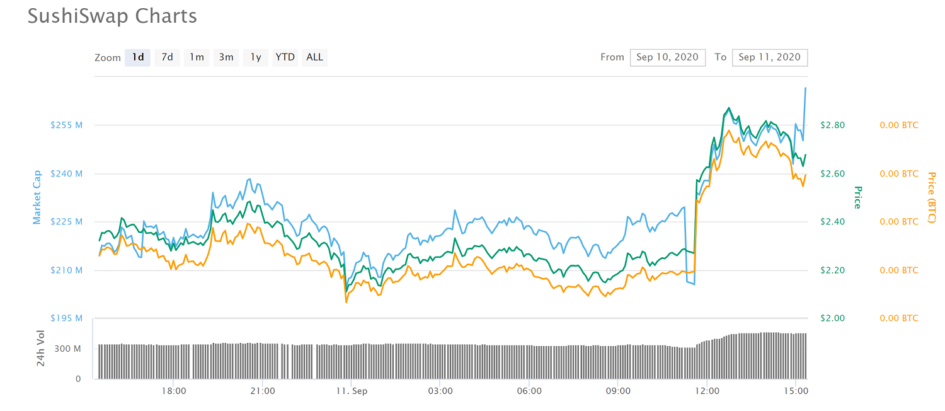Click the $255 M market cap gridline label

pos(65,125)
